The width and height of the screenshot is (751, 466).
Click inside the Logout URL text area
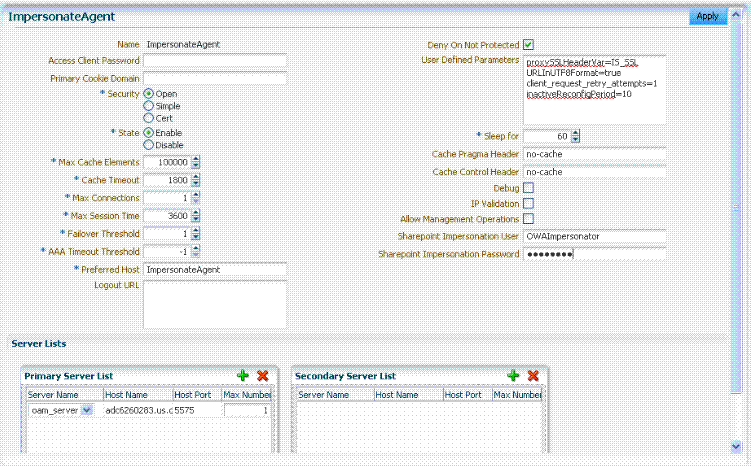point(215,305)
